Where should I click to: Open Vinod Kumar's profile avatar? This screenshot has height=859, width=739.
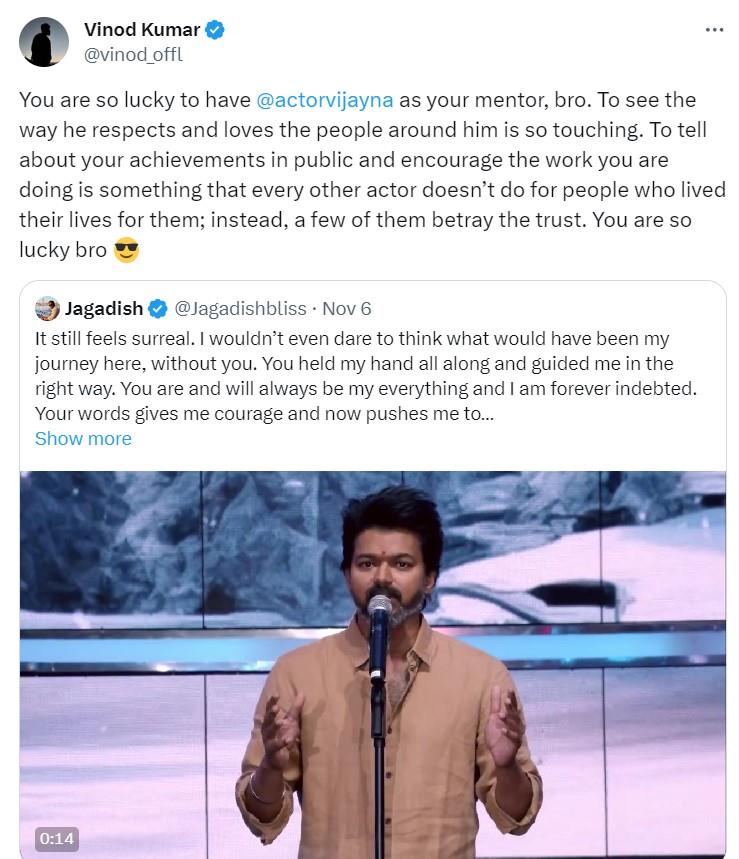pyautogui.click(x=44, y=42)
